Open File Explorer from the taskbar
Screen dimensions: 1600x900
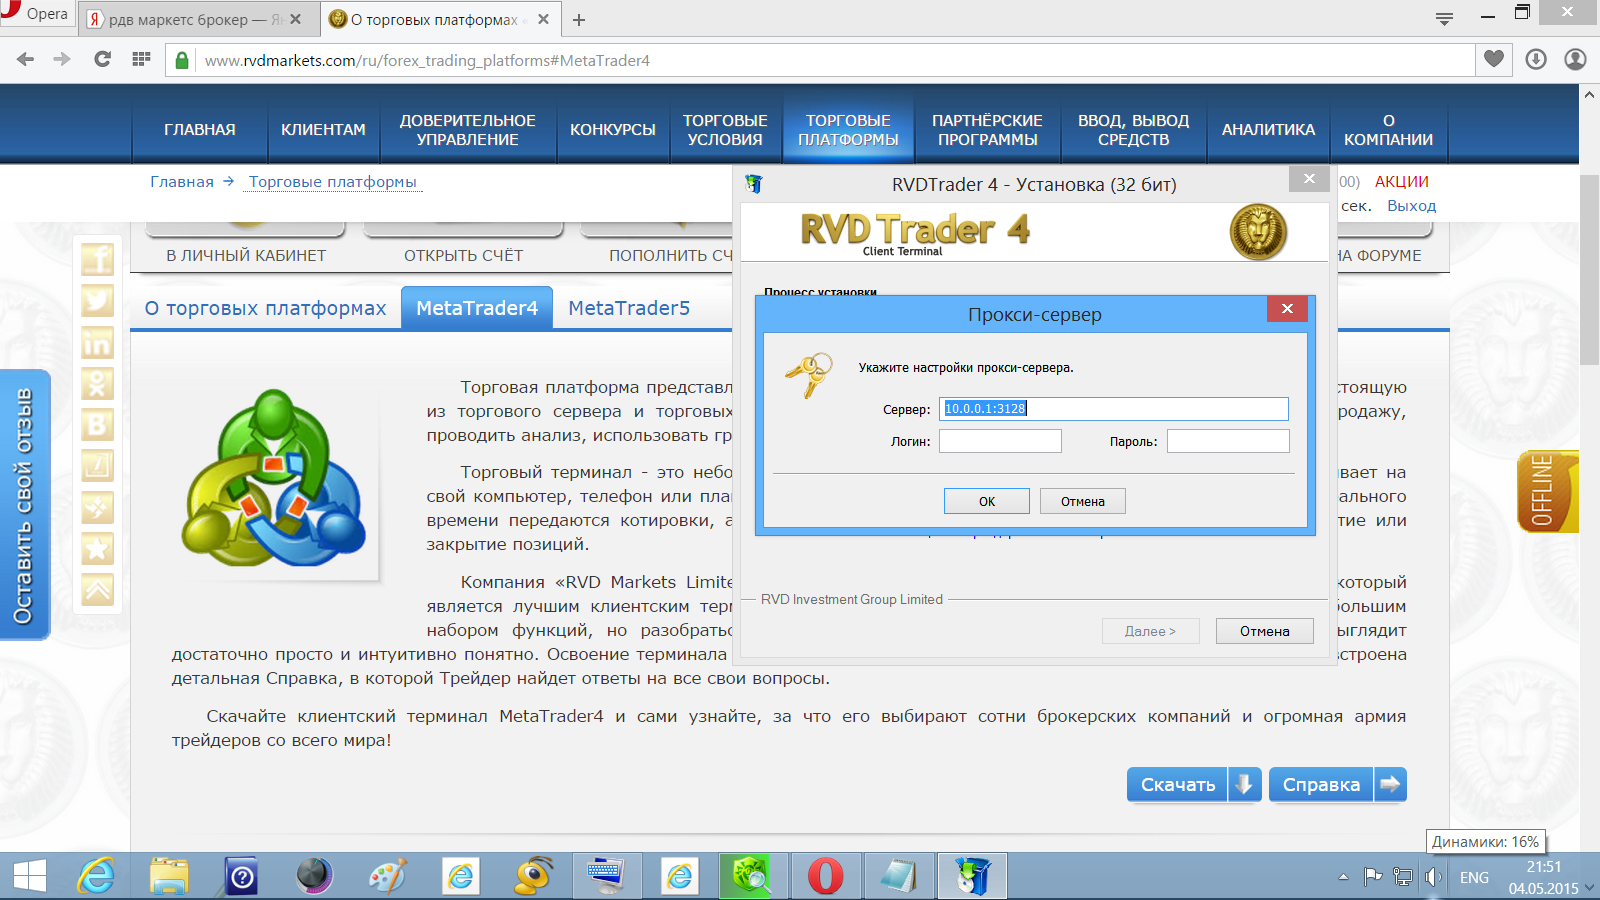point(169,877)
